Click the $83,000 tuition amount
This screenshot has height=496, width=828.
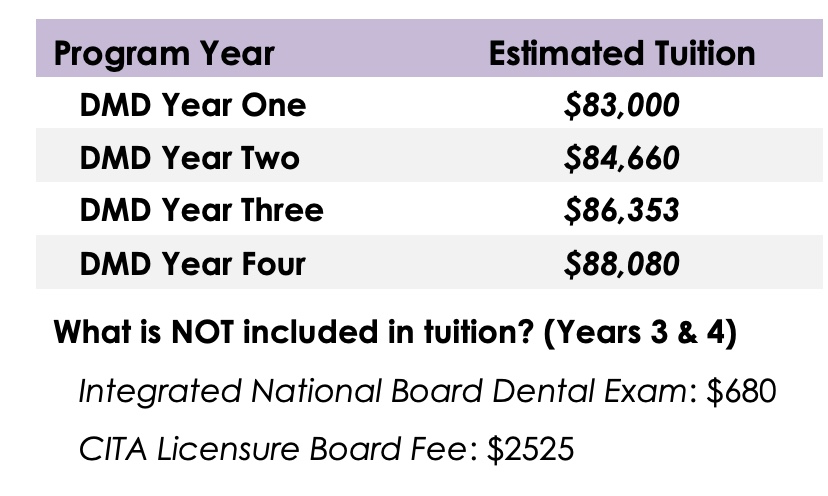[x=621, y=106]
